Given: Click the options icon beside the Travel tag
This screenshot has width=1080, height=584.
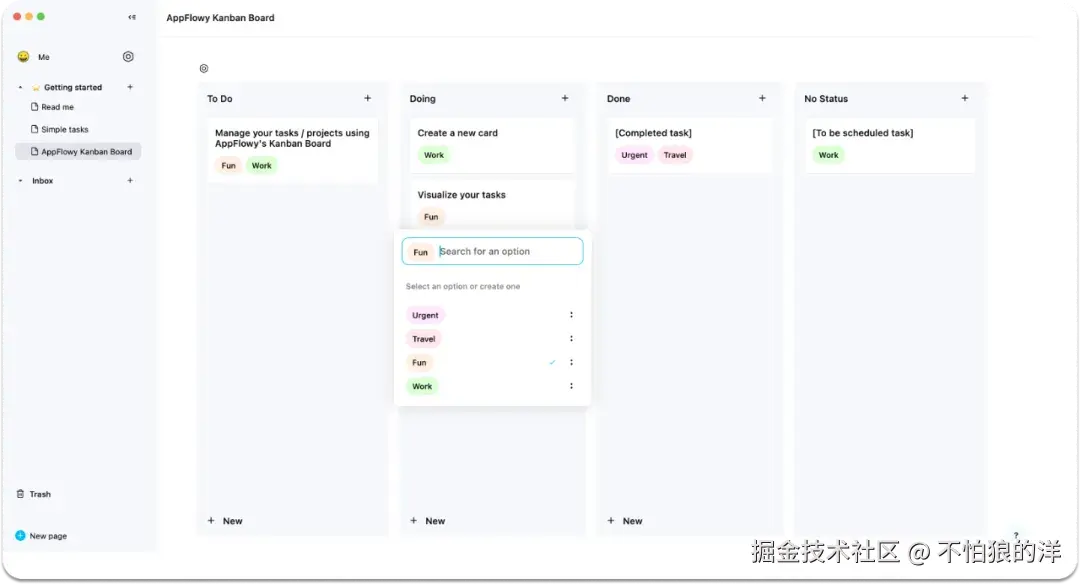Looking at the screenshot, I should (571, 338).
